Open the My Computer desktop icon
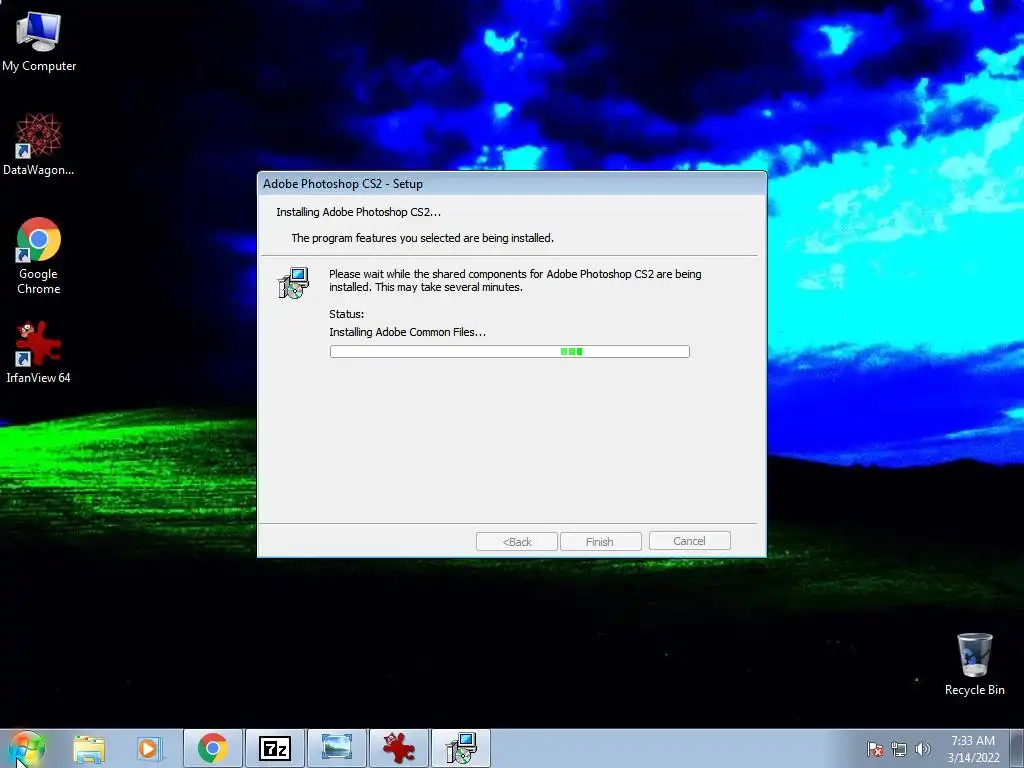The image size is (1024, 768). pyautogui.click(x=39, y=42)
